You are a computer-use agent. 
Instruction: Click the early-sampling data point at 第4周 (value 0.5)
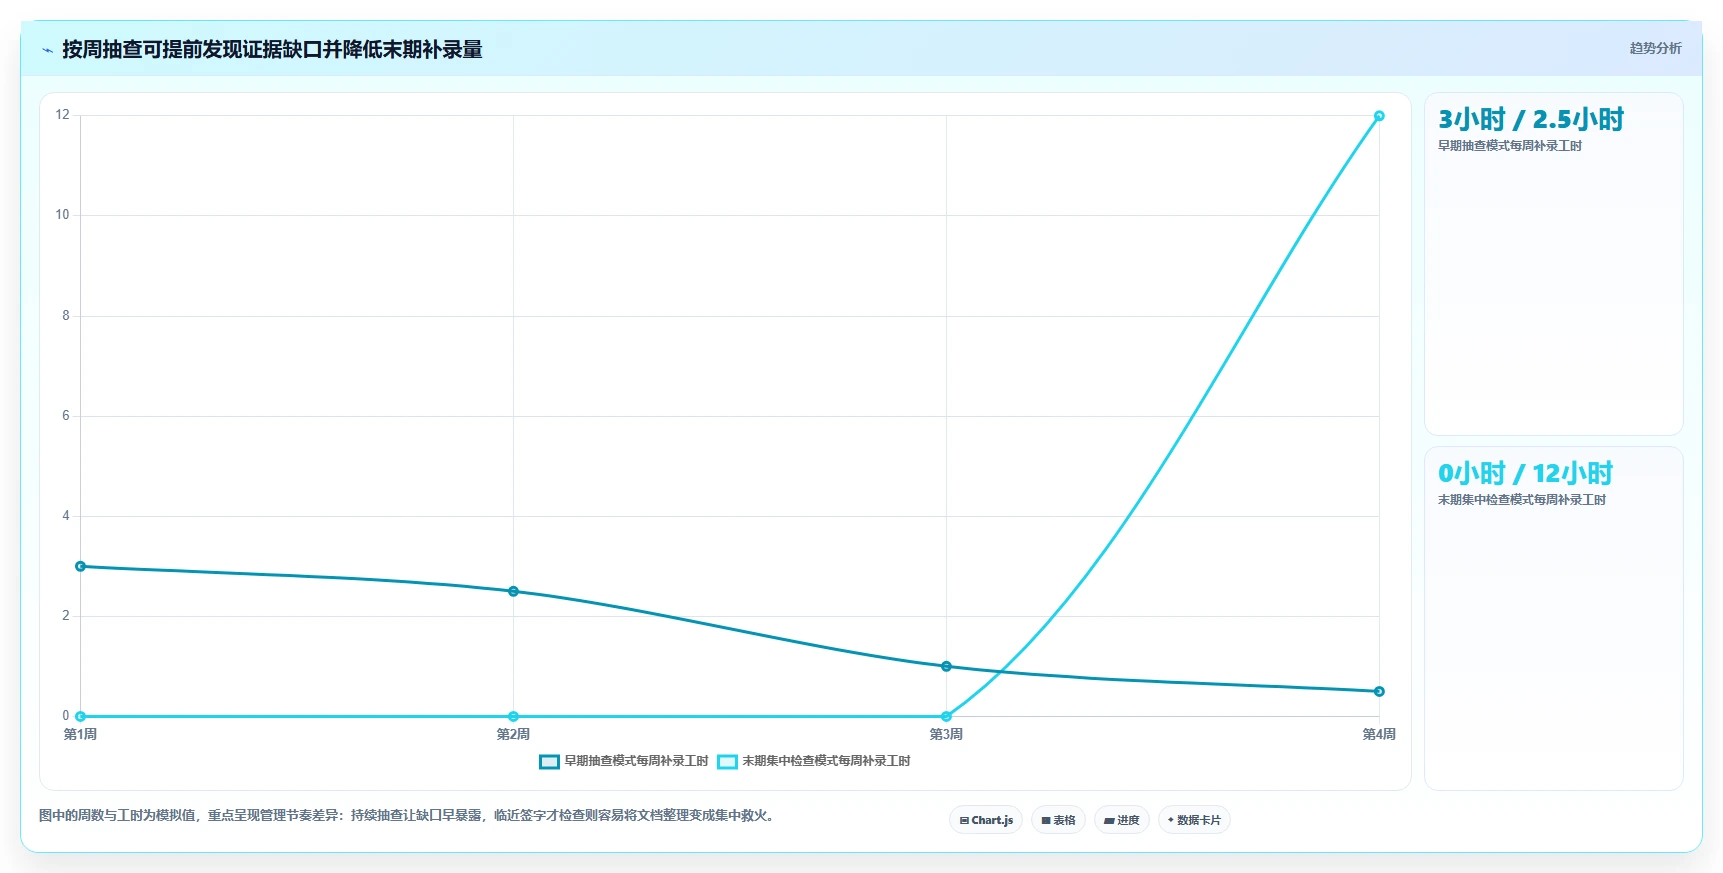1379,691
